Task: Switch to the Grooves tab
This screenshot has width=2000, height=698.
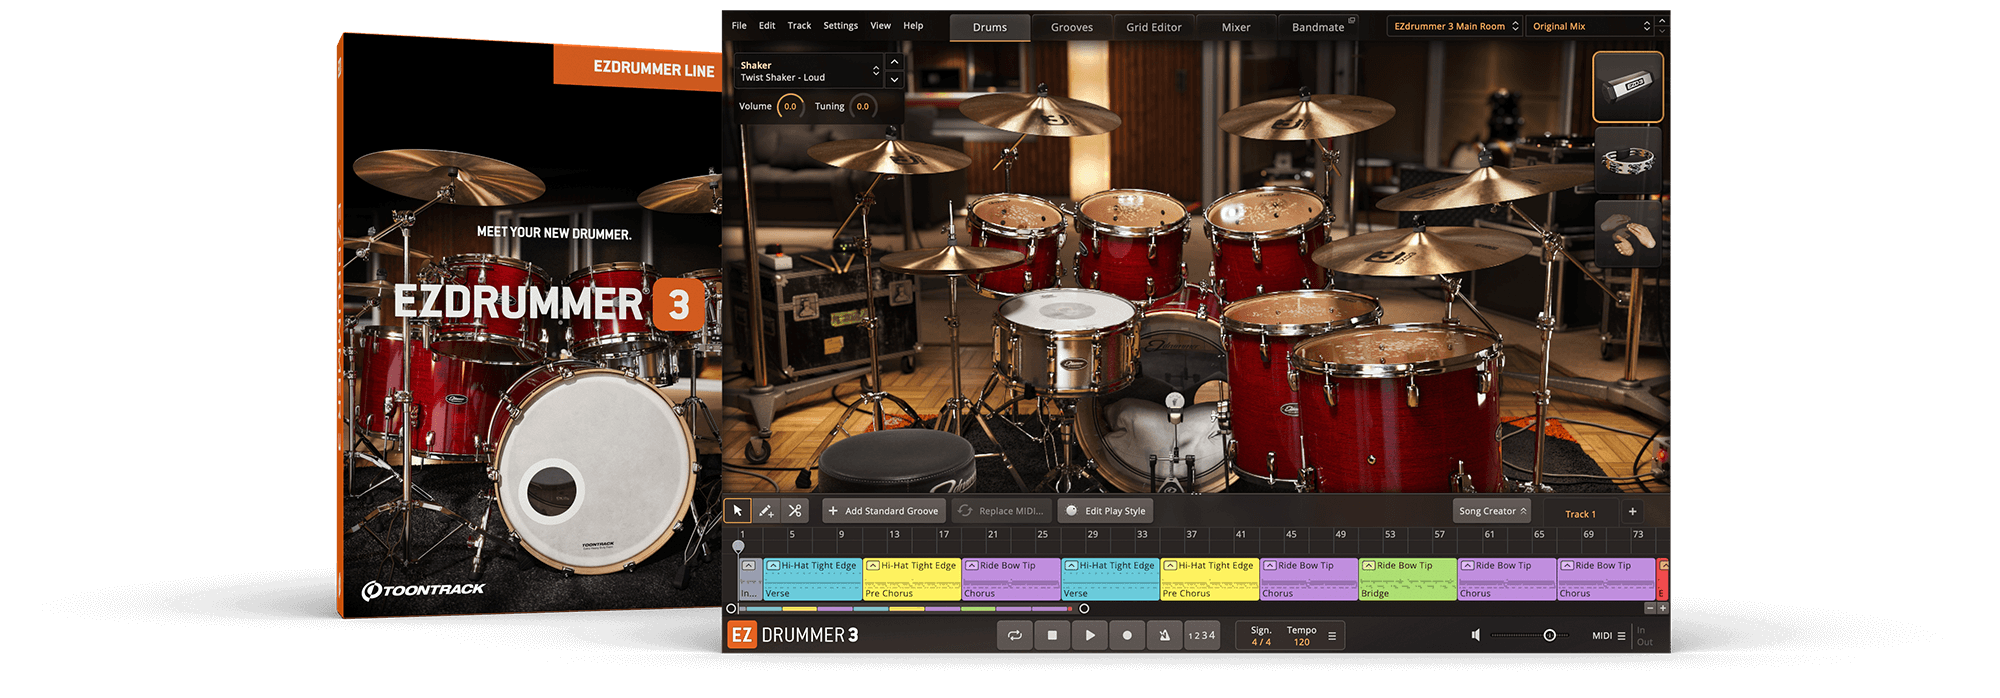Action: (1071, 27)
